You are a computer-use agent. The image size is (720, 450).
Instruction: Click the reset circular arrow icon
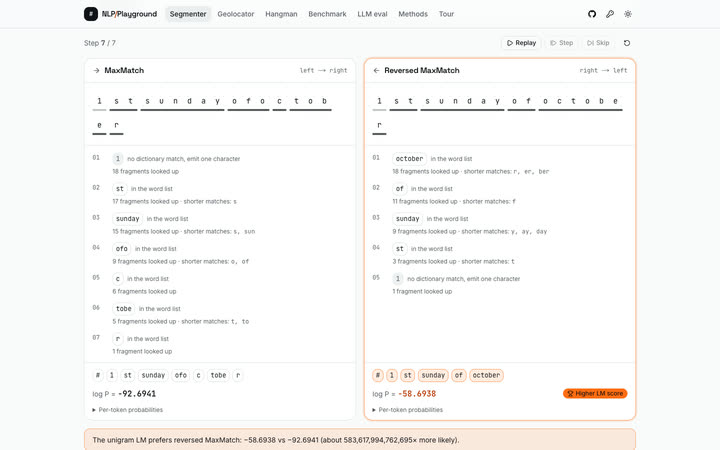[627, 43]
